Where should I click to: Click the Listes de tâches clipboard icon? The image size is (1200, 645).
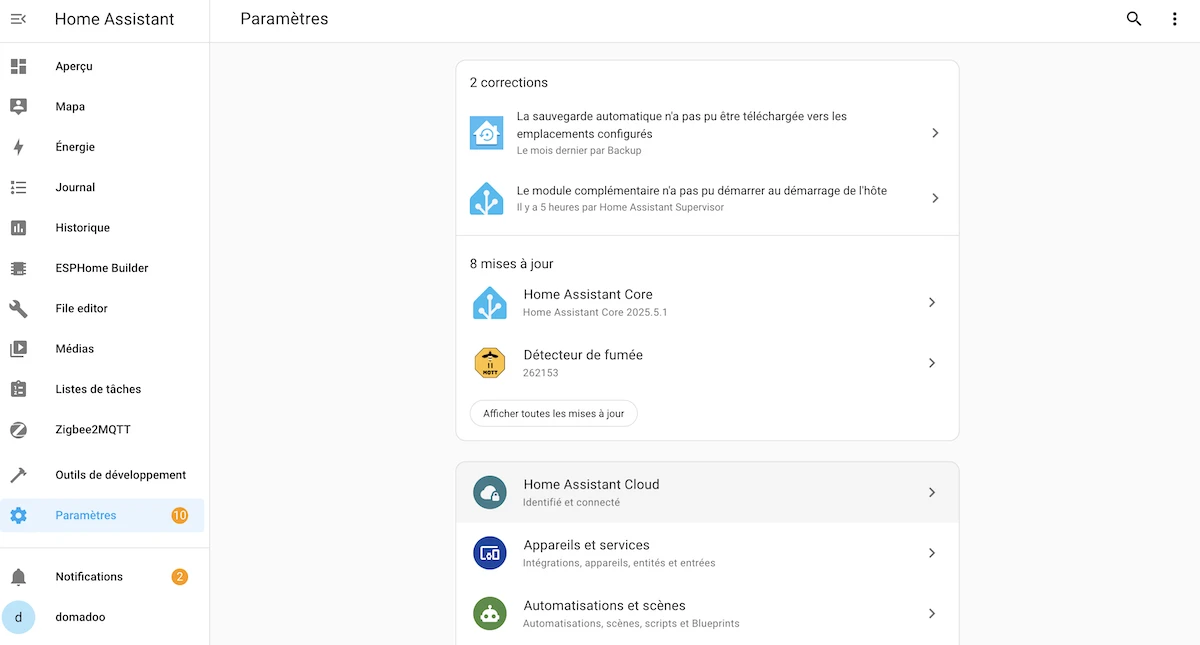[x=18, y=389]
